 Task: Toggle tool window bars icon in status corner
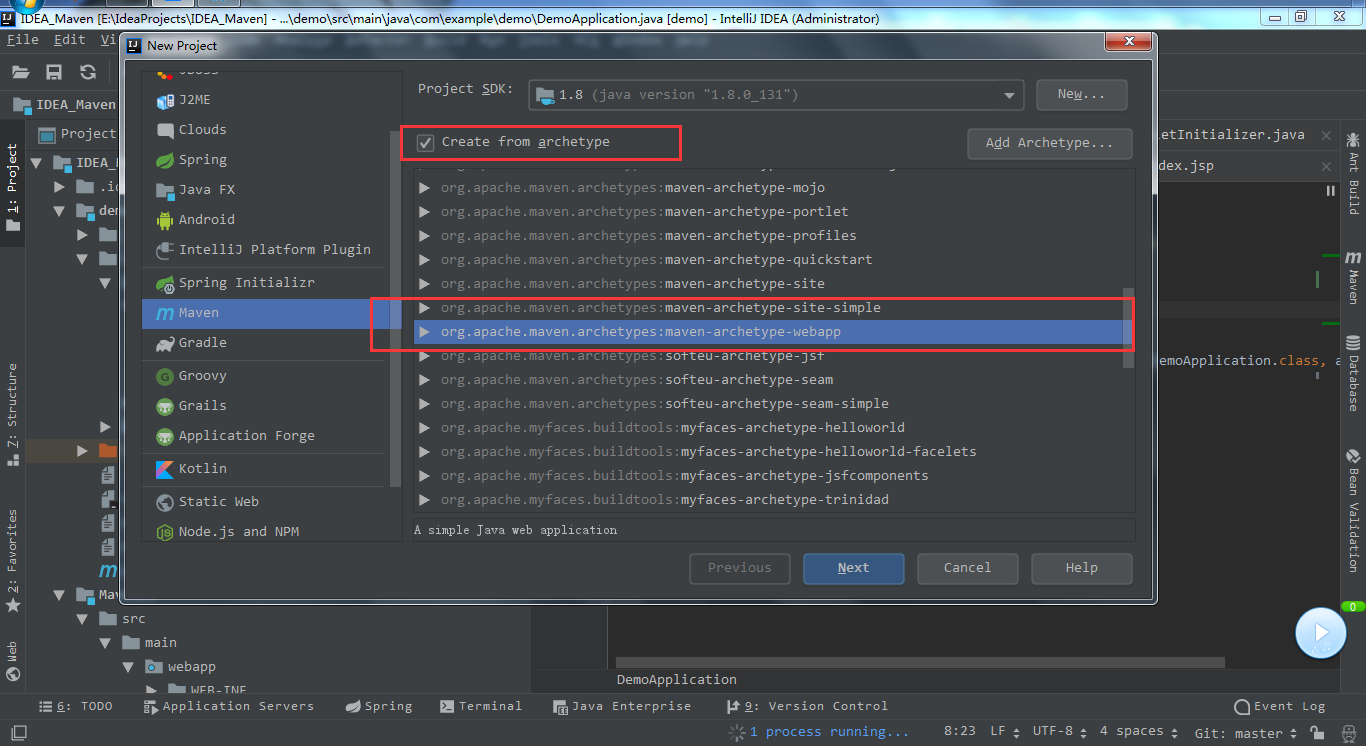click(x=18, y=733)
